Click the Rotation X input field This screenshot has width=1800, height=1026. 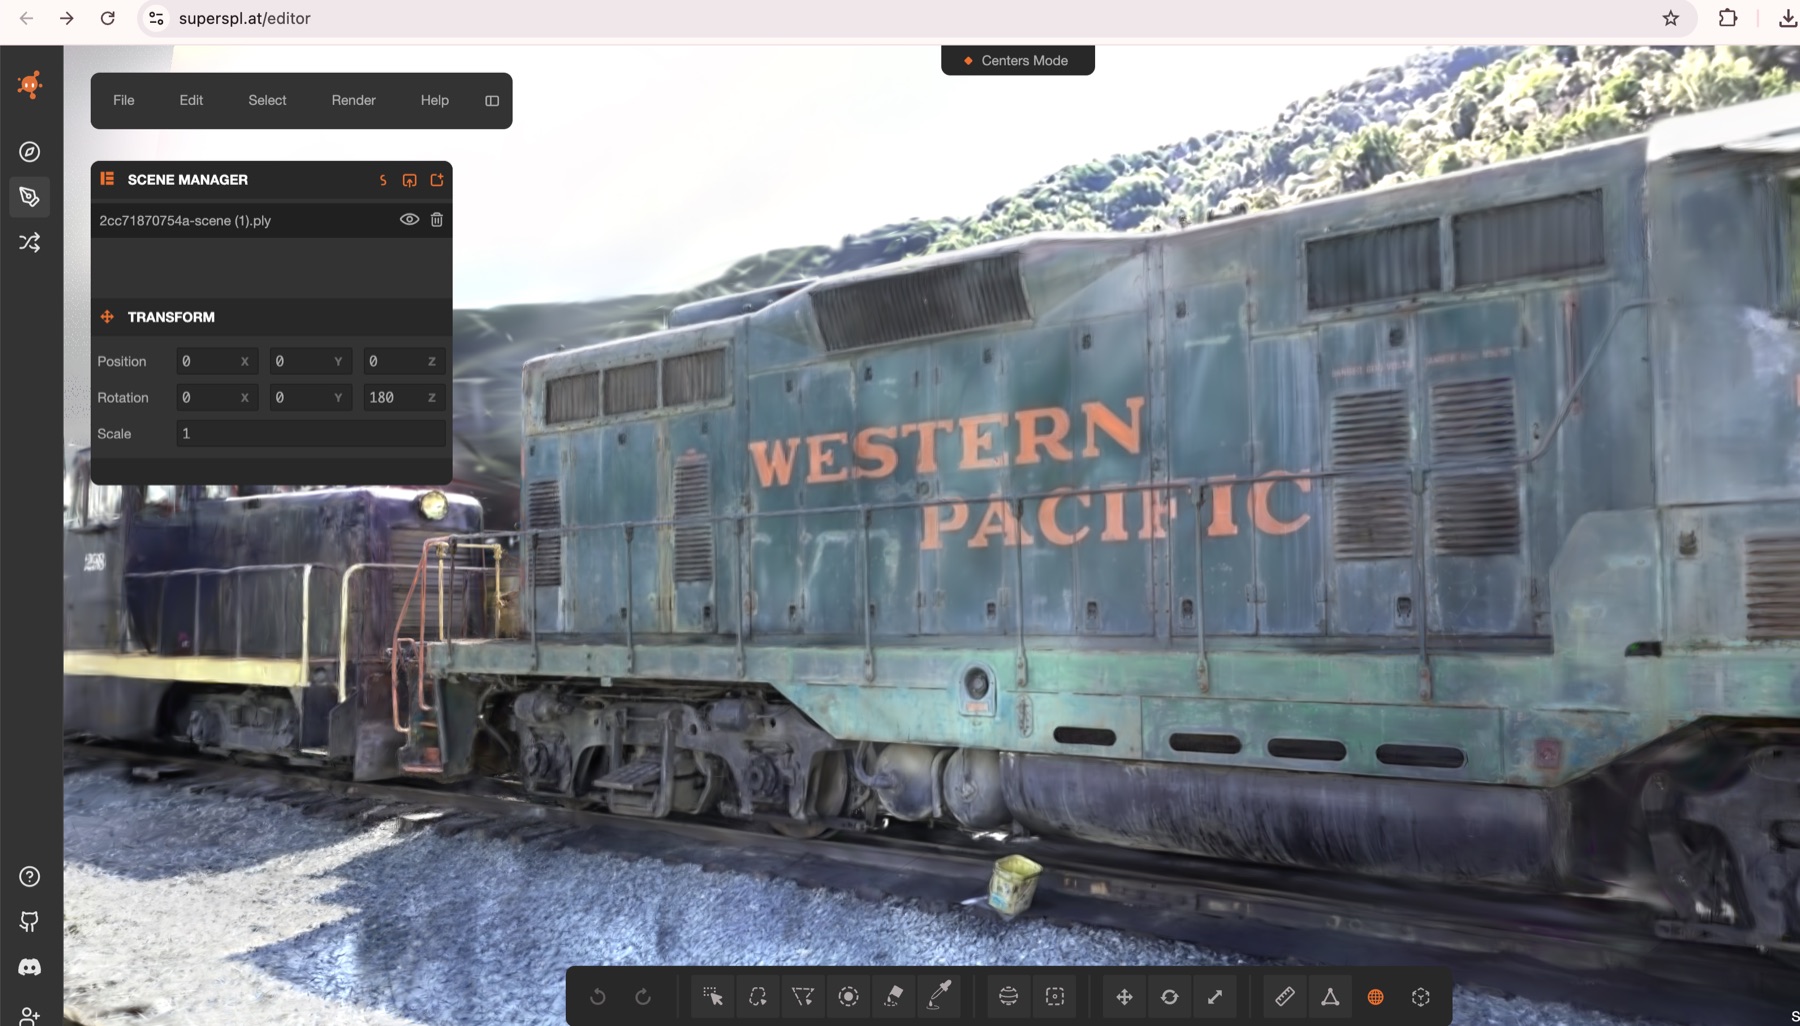[x=217, y=397]
